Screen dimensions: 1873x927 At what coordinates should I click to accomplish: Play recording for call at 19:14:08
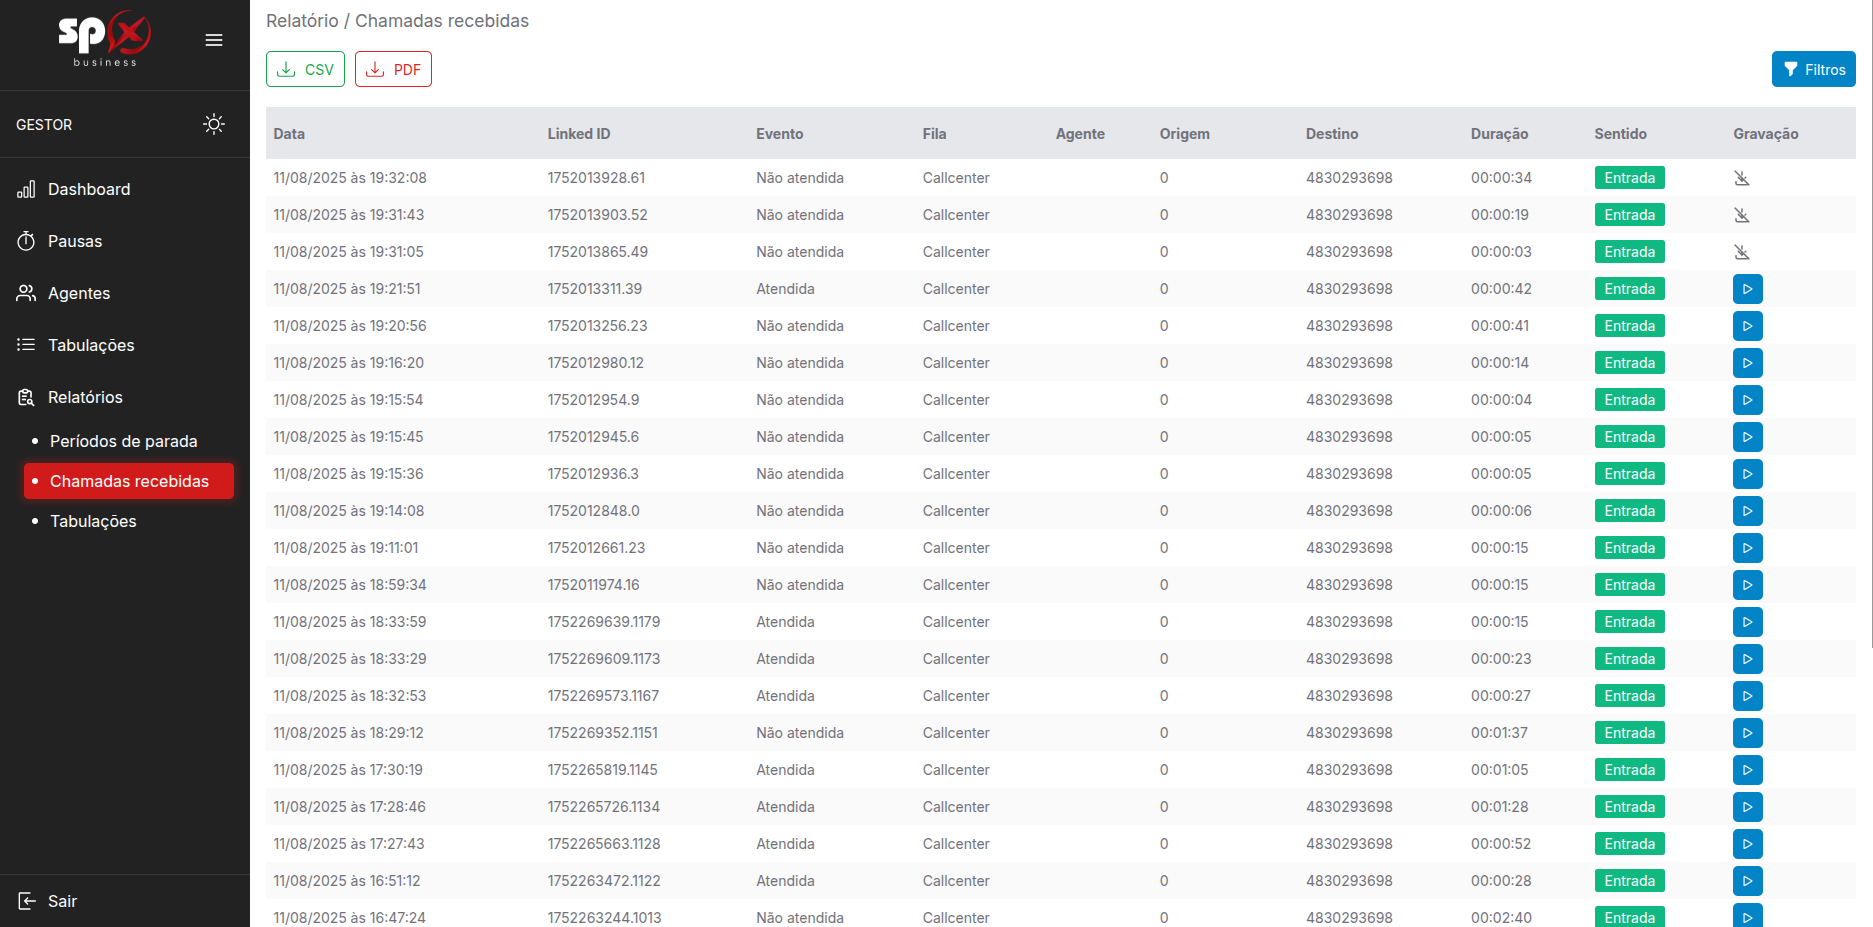[x=1747, y=511]
